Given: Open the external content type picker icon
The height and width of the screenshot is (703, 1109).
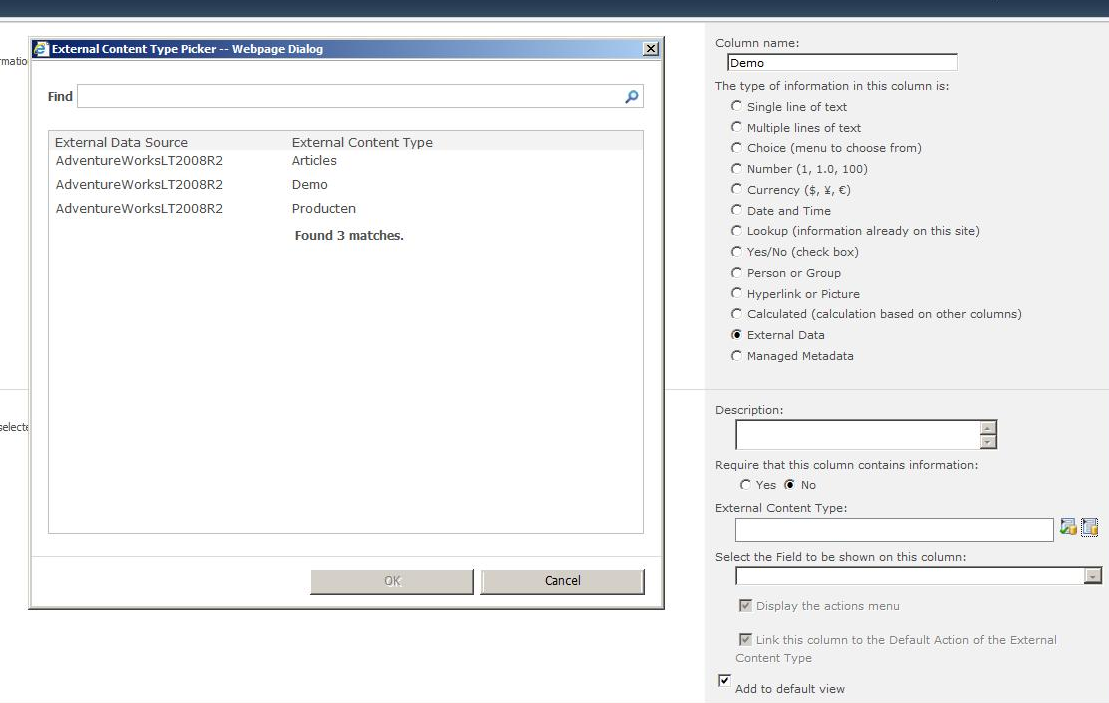Looking at the screenshot, I should (x=1089, y=527).
